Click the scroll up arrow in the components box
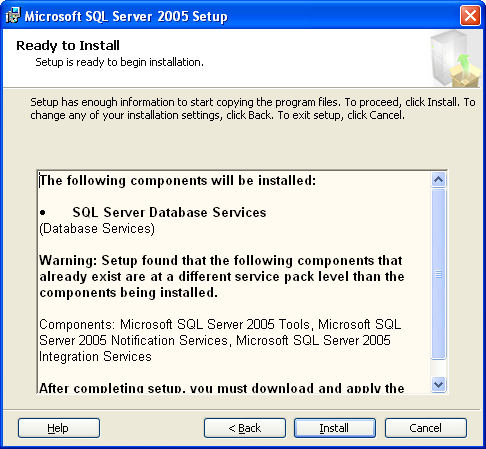This screenshot has height=449, width=486. pyautogui.click(x=438, y=180)
